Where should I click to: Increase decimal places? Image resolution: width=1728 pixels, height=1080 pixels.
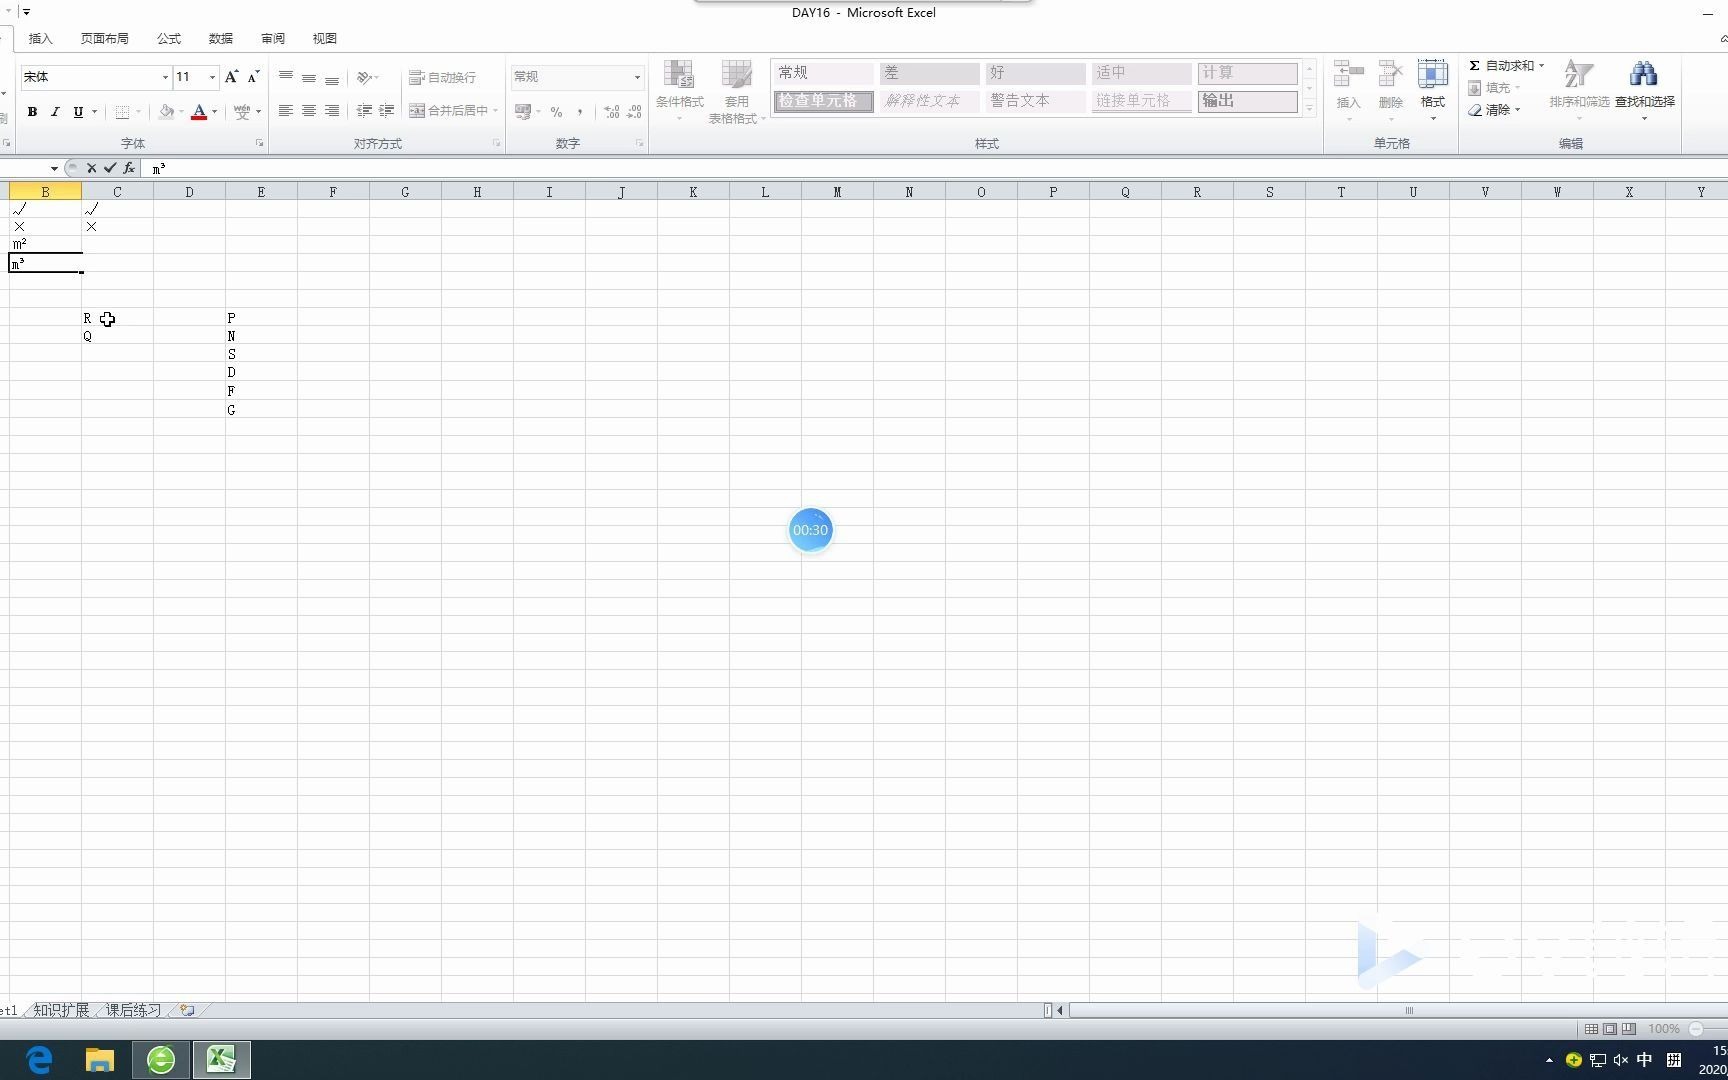[612, 112]
